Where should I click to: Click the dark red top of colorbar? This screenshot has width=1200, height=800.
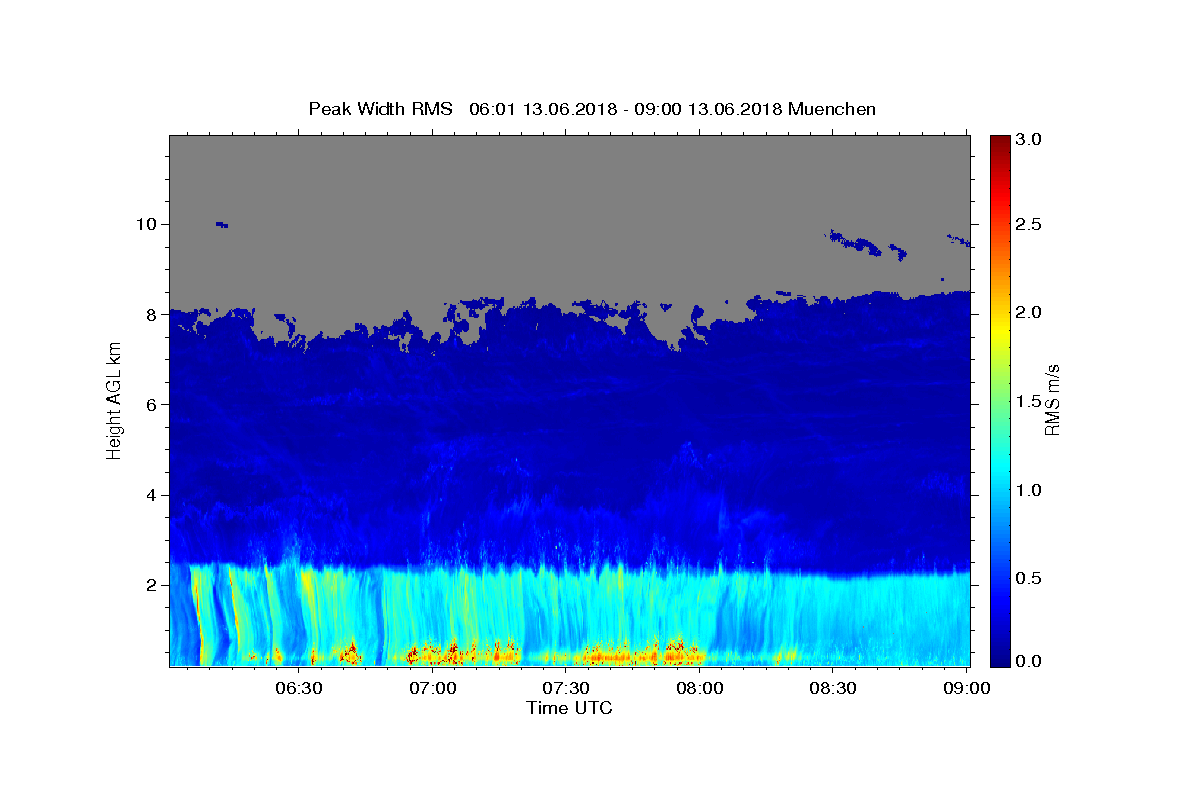[x=1000, y=145]
